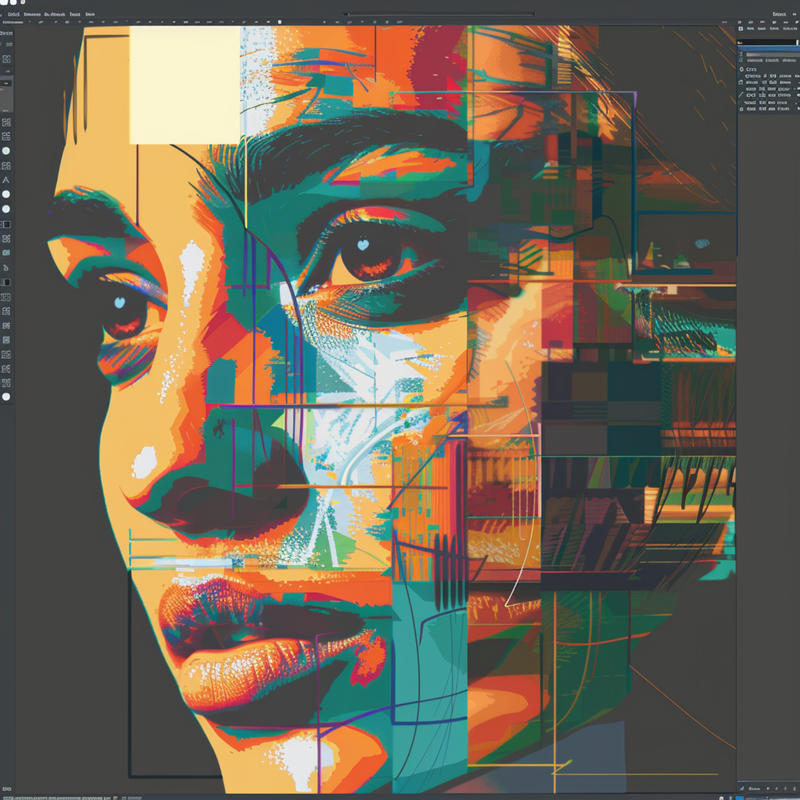Screen dimensions: 800x800
Task: Click the hook-shaped tool in the left toolbar
Action: 6,268
